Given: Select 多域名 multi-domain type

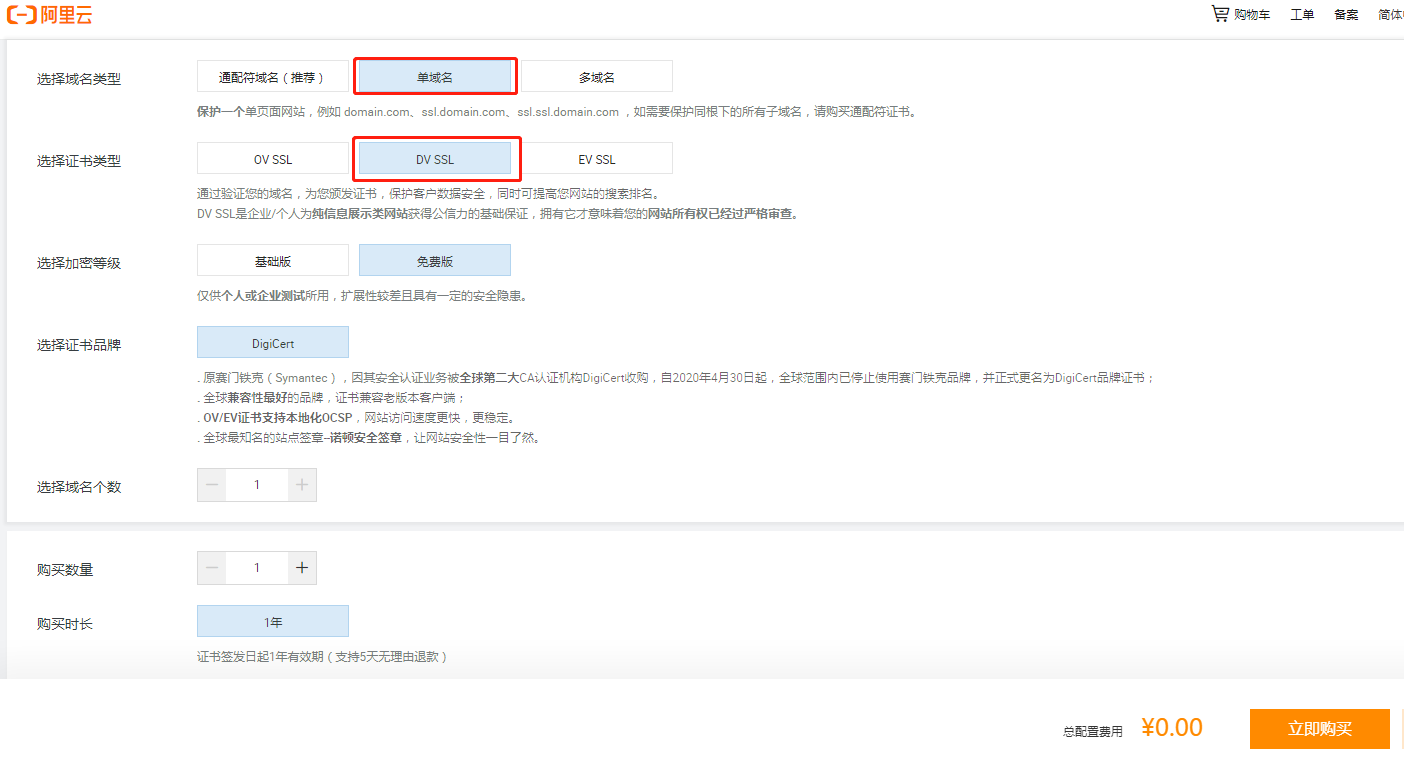Looking at the screenshot, I should [x=597, y=76].
